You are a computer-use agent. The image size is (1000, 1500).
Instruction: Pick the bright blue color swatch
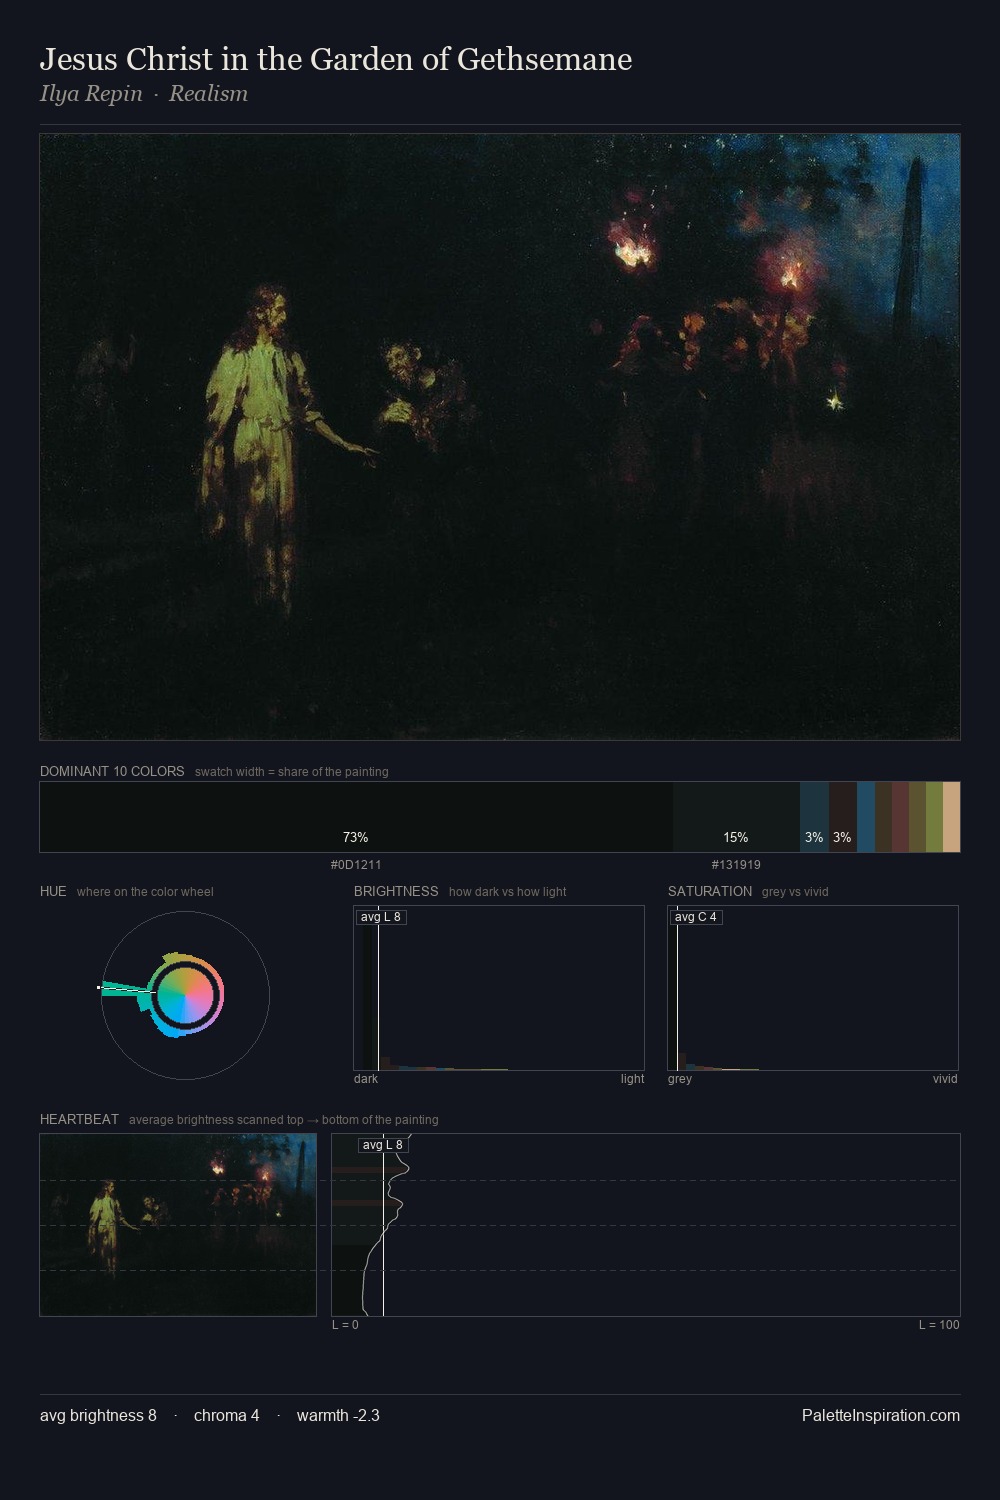(x=866, y=817)
